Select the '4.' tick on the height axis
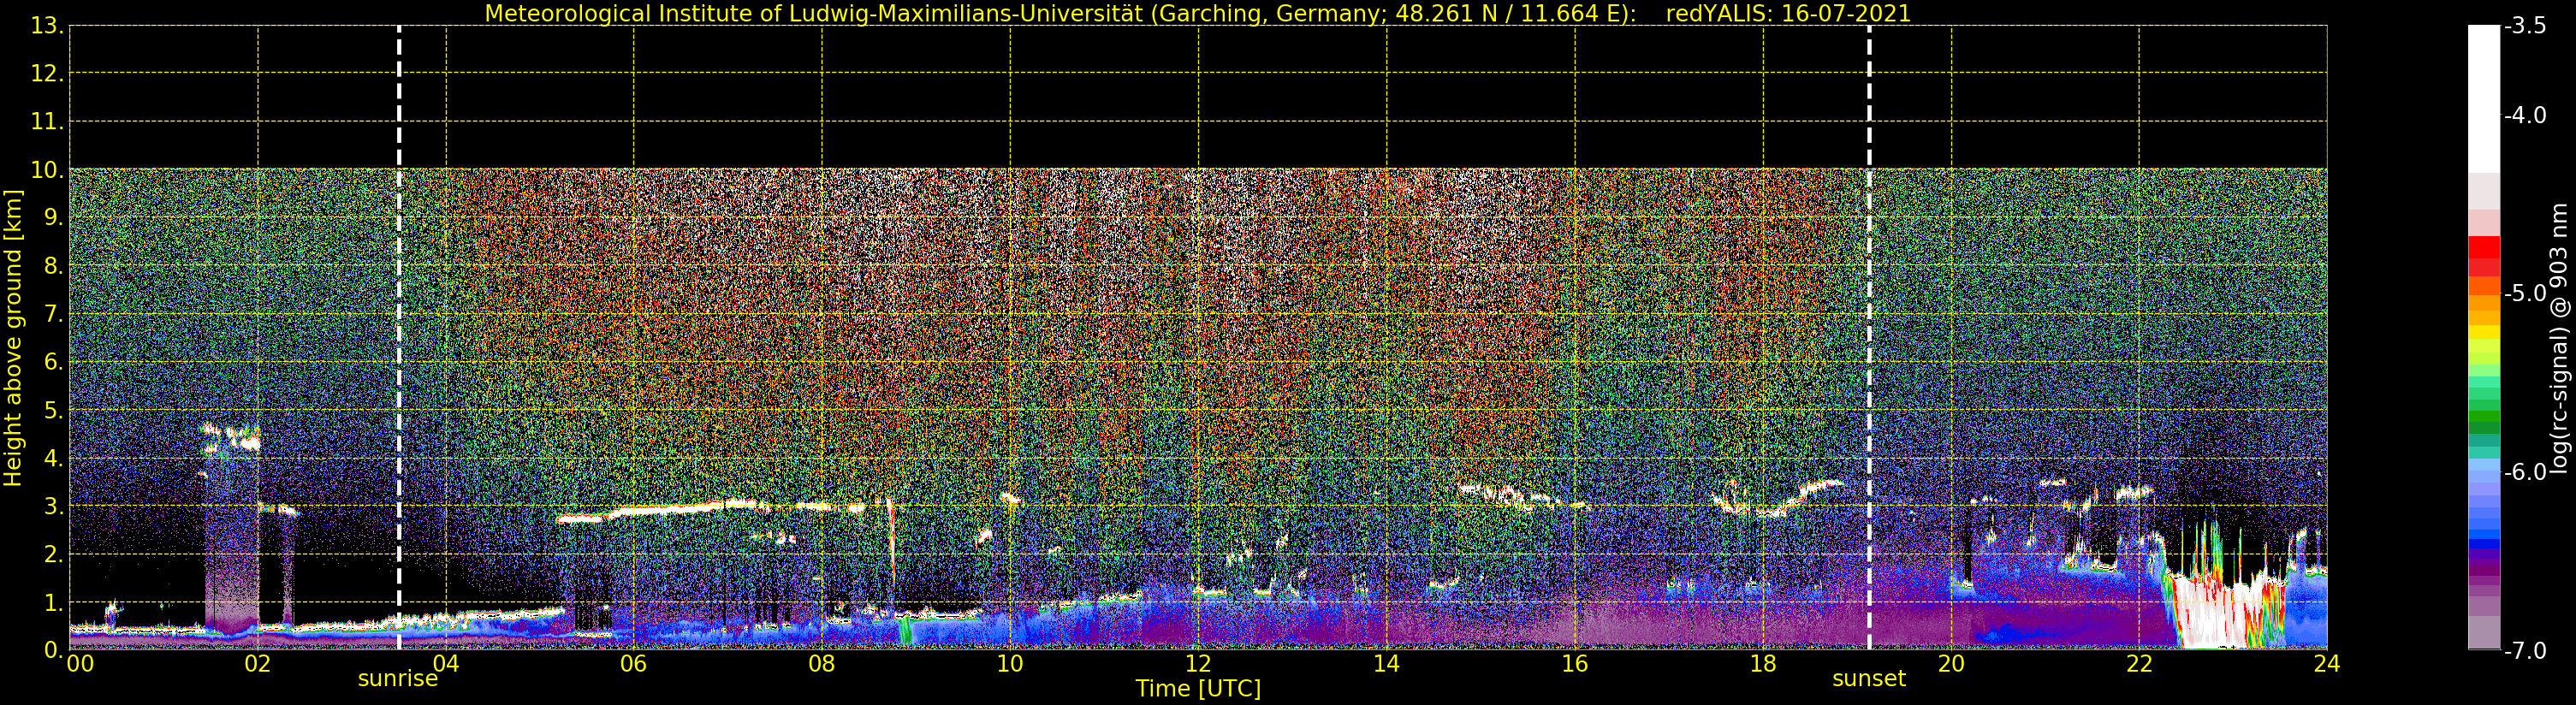The width and height of the screenshot is (2576, 705). pos(54,458)
